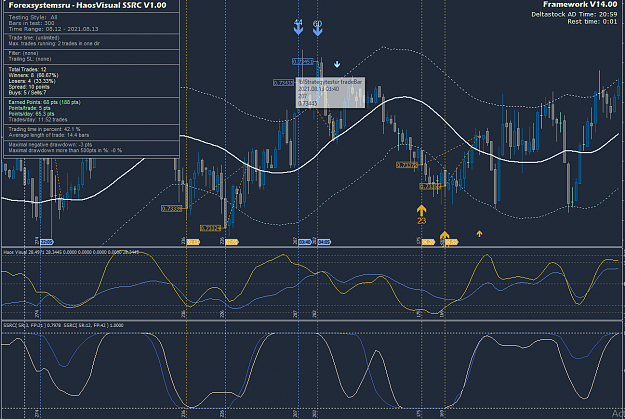625x419 pixels.
Task: Click the 'Time Range' line in stats panel
Action: [53, 29]
